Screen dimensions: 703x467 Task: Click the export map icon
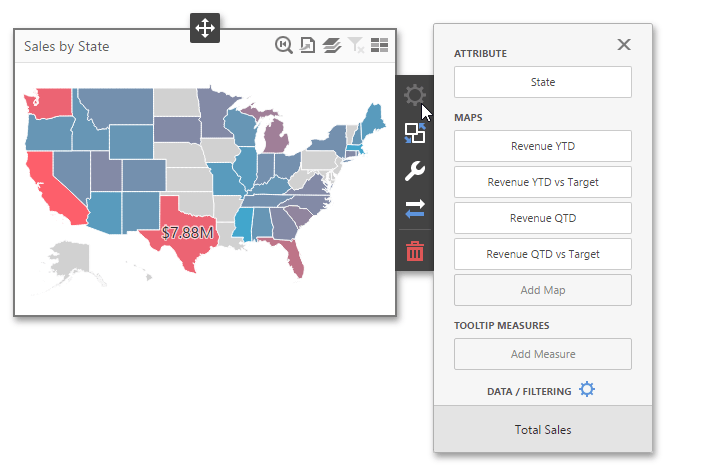(x=308, y=46)
